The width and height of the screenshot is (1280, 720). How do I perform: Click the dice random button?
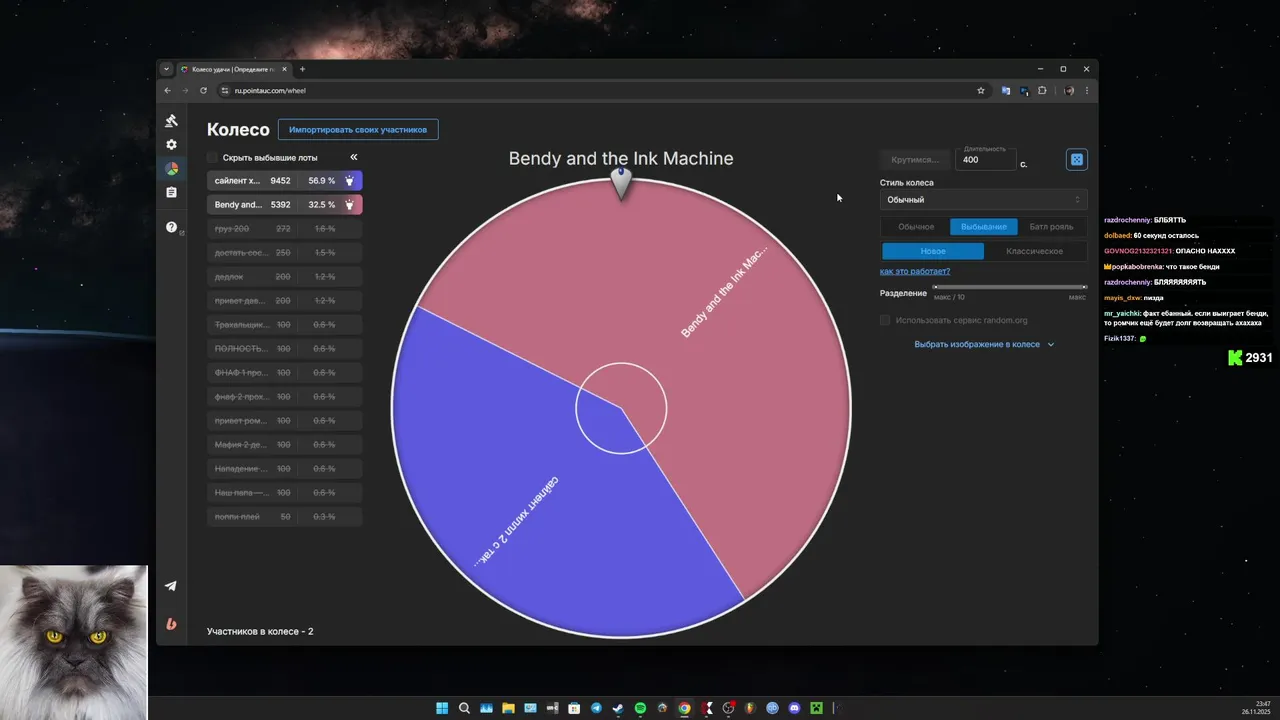pyautogui.click(x=1077, y=159)
